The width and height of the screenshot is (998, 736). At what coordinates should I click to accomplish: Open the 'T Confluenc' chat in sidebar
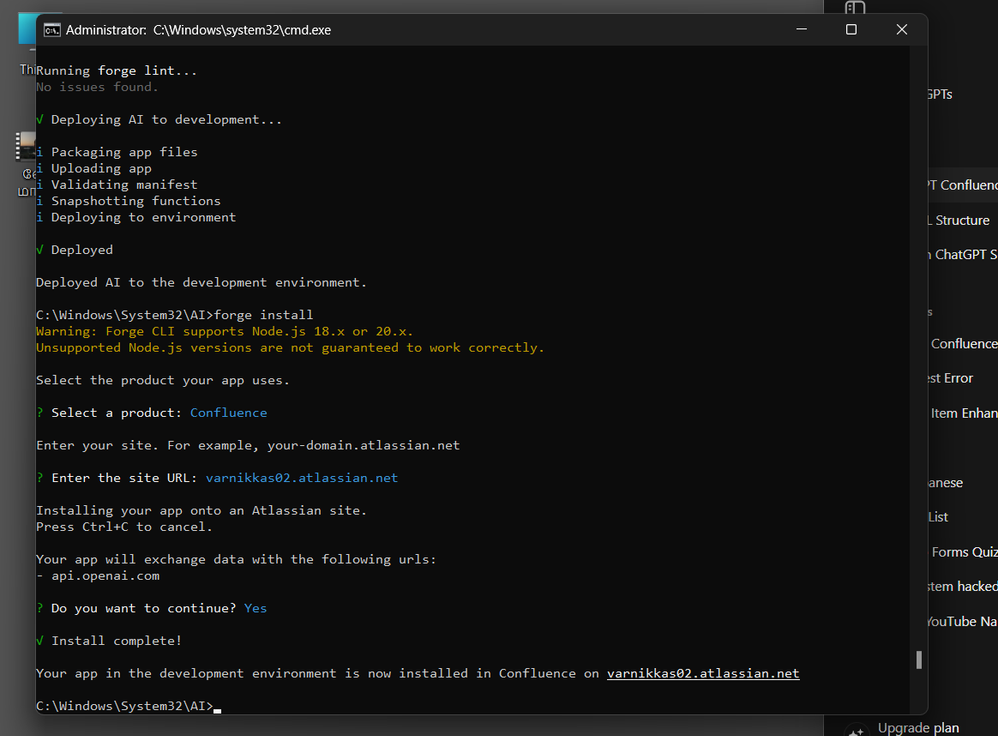[x=962, y=185]
